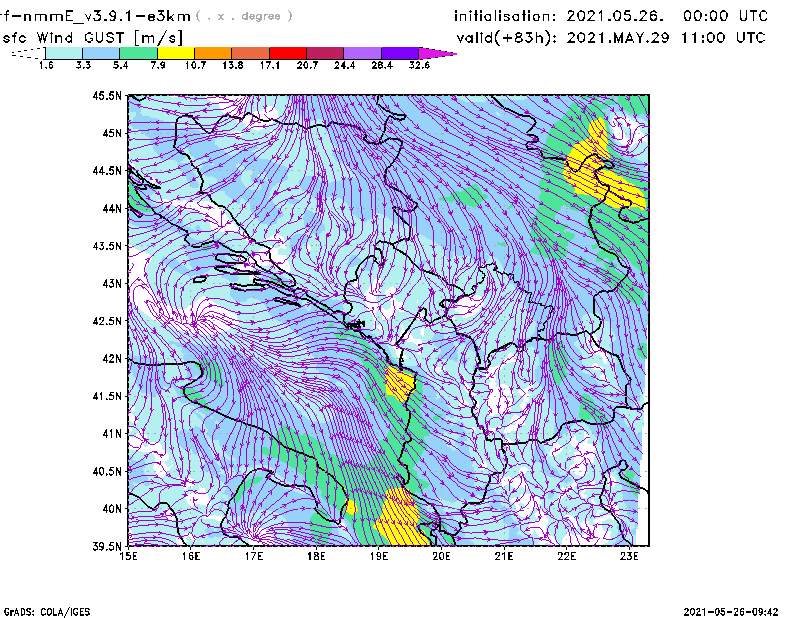Select the violet legend swatch after 28.4
Image resolution: width=800 pixels, height=618 pixels.
399,53
